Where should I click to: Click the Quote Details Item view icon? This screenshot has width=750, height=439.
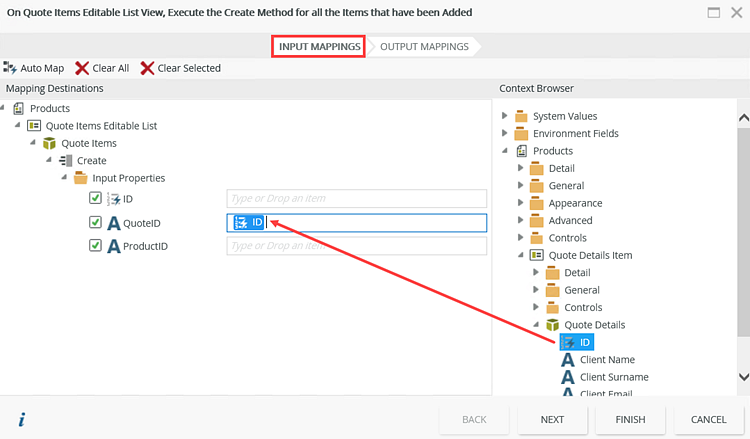tap(536, 255)
